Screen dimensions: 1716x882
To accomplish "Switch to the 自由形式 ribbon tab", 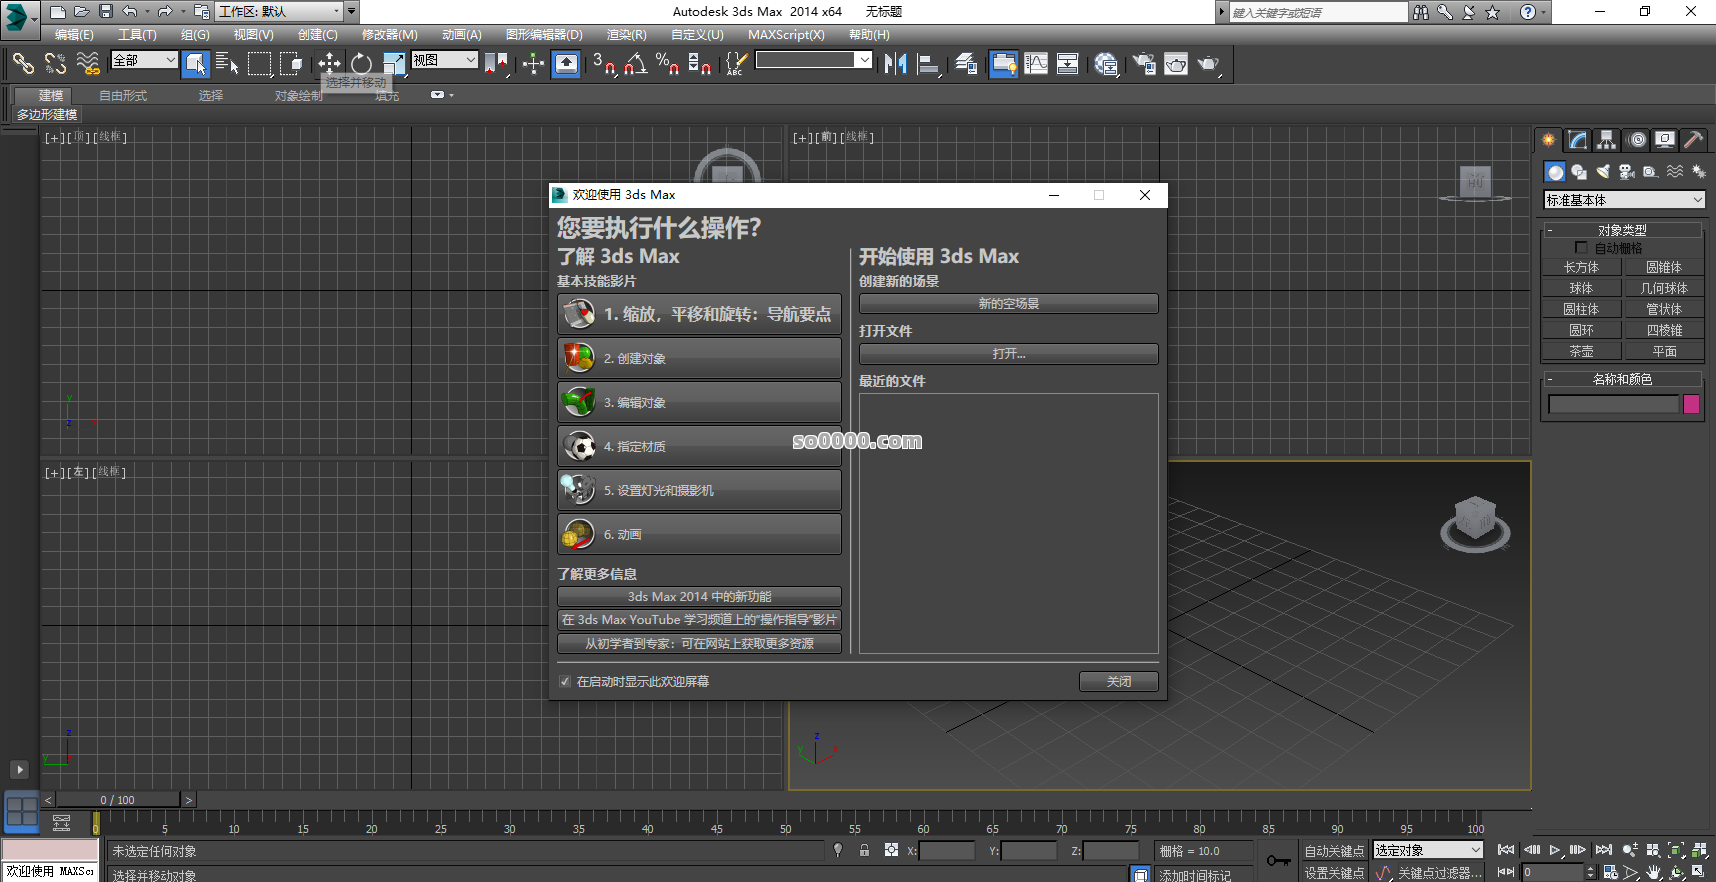I will pyautogui.click(x=123, y=96).
